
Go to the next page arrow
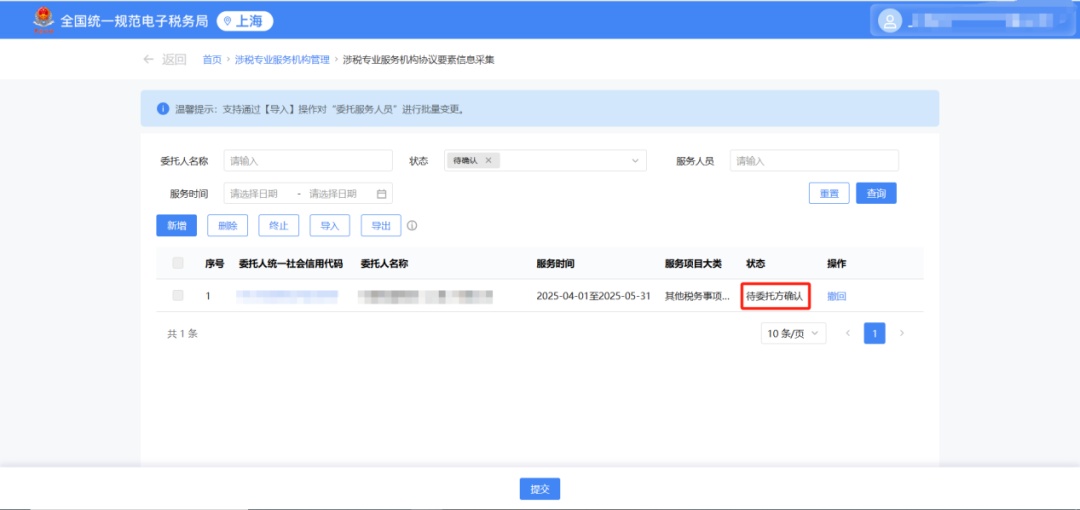pyautogui.click(x=902, y=333)
